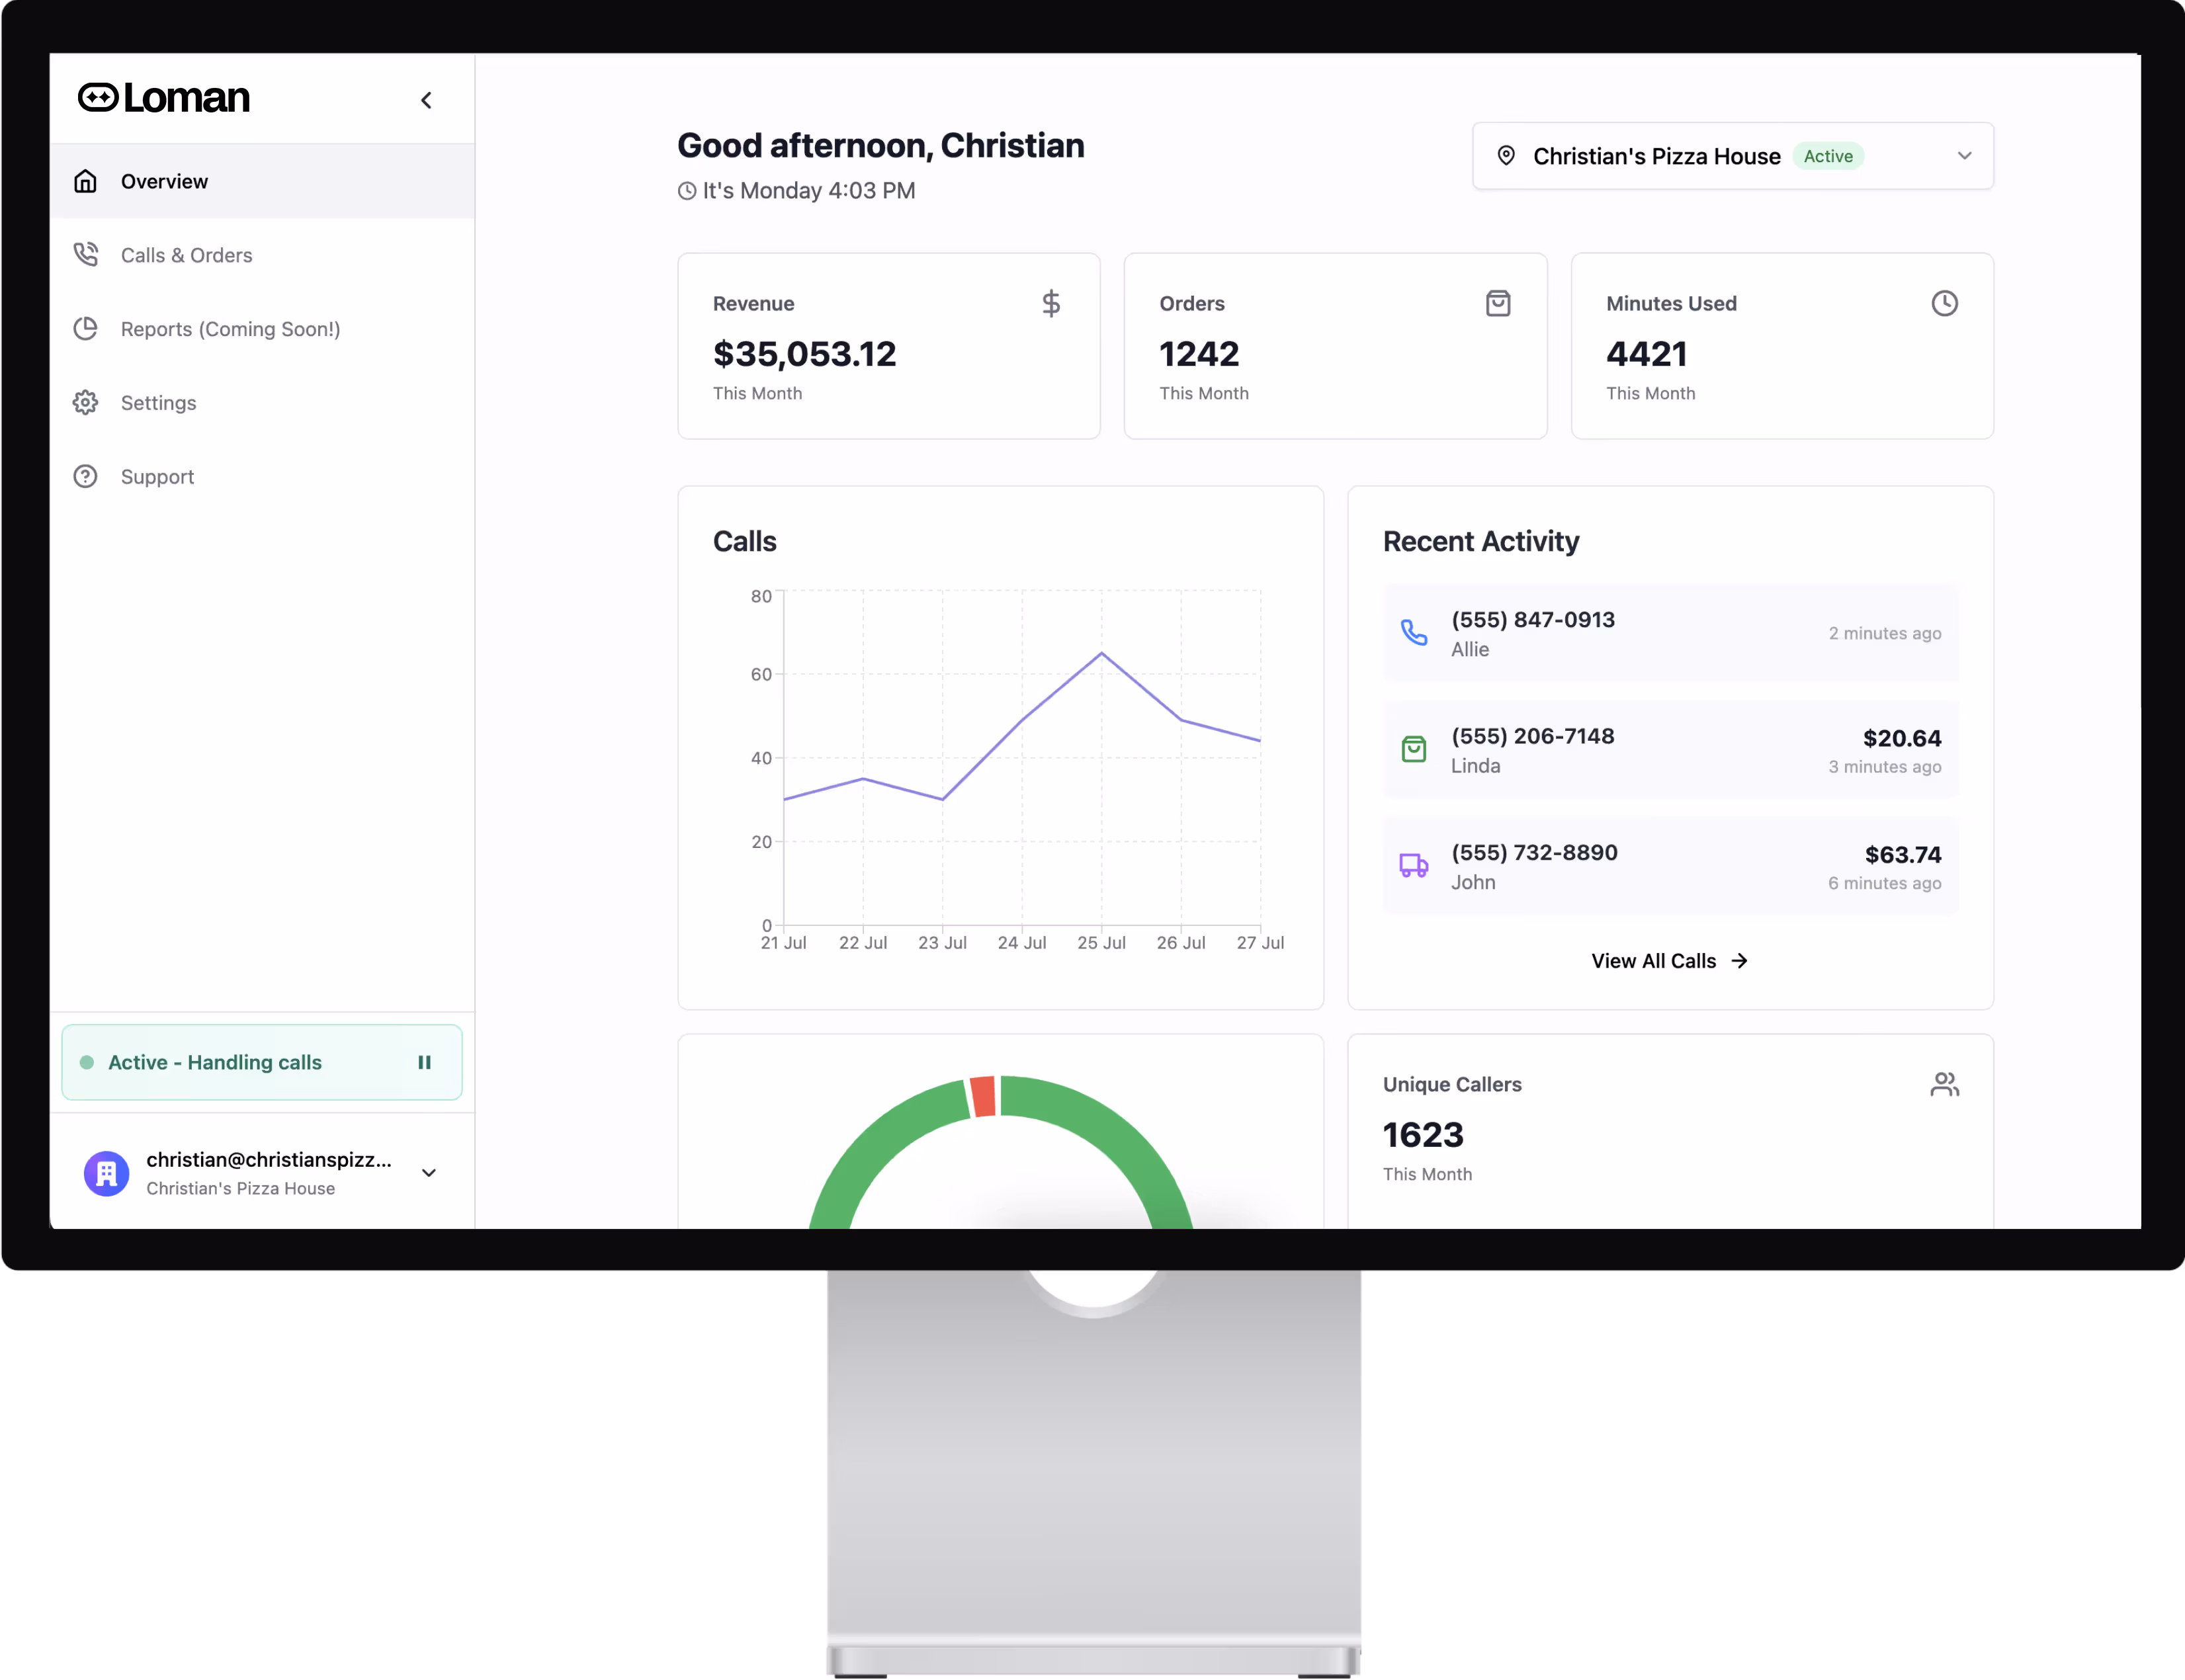The image size is (2185, 1680).
Task: Pause the Active - Handling calls status
Action: tap(425, 1063)
